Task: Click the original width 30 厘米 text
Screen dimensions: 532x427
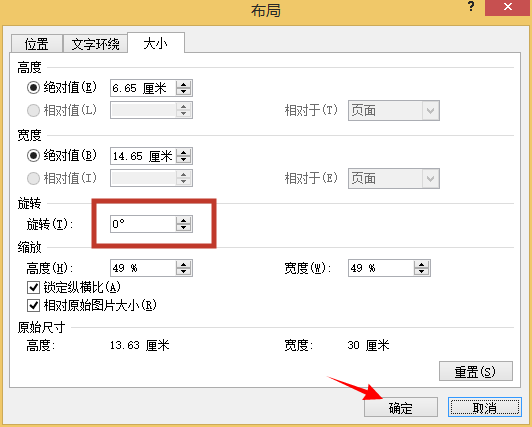Action: 368,346
